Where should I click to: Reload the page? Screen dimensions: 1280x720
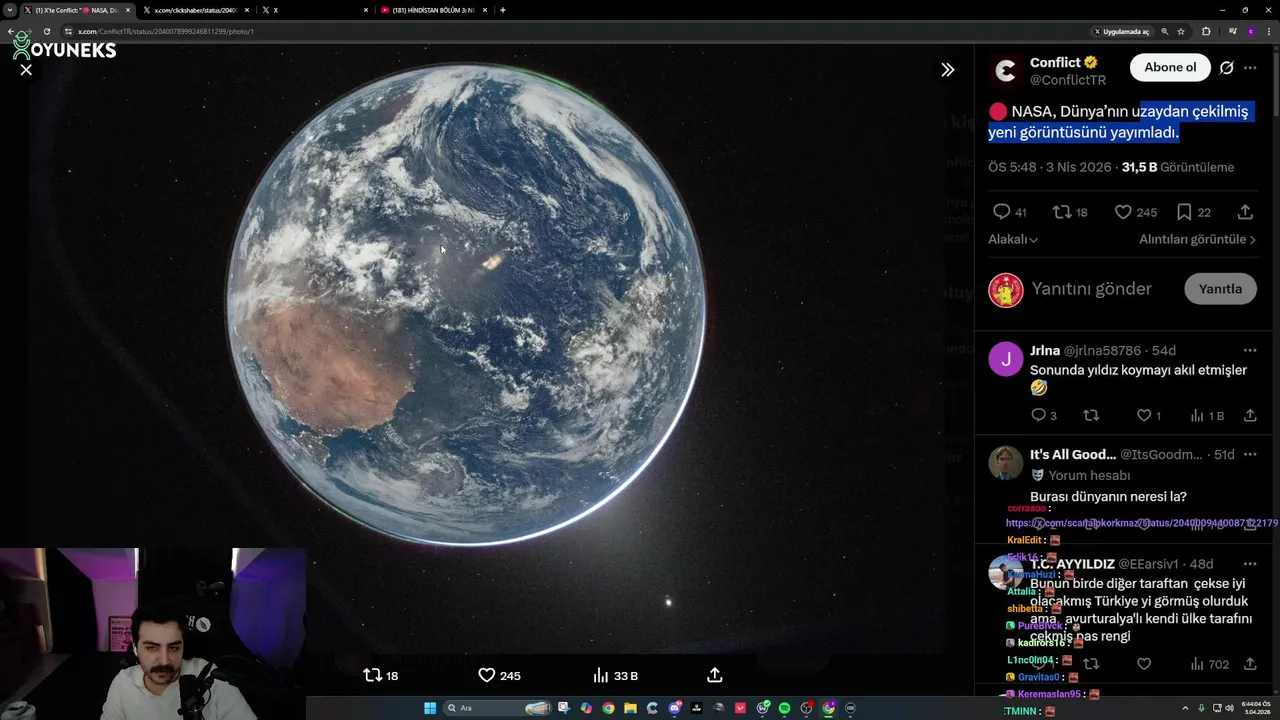(46, 31)
